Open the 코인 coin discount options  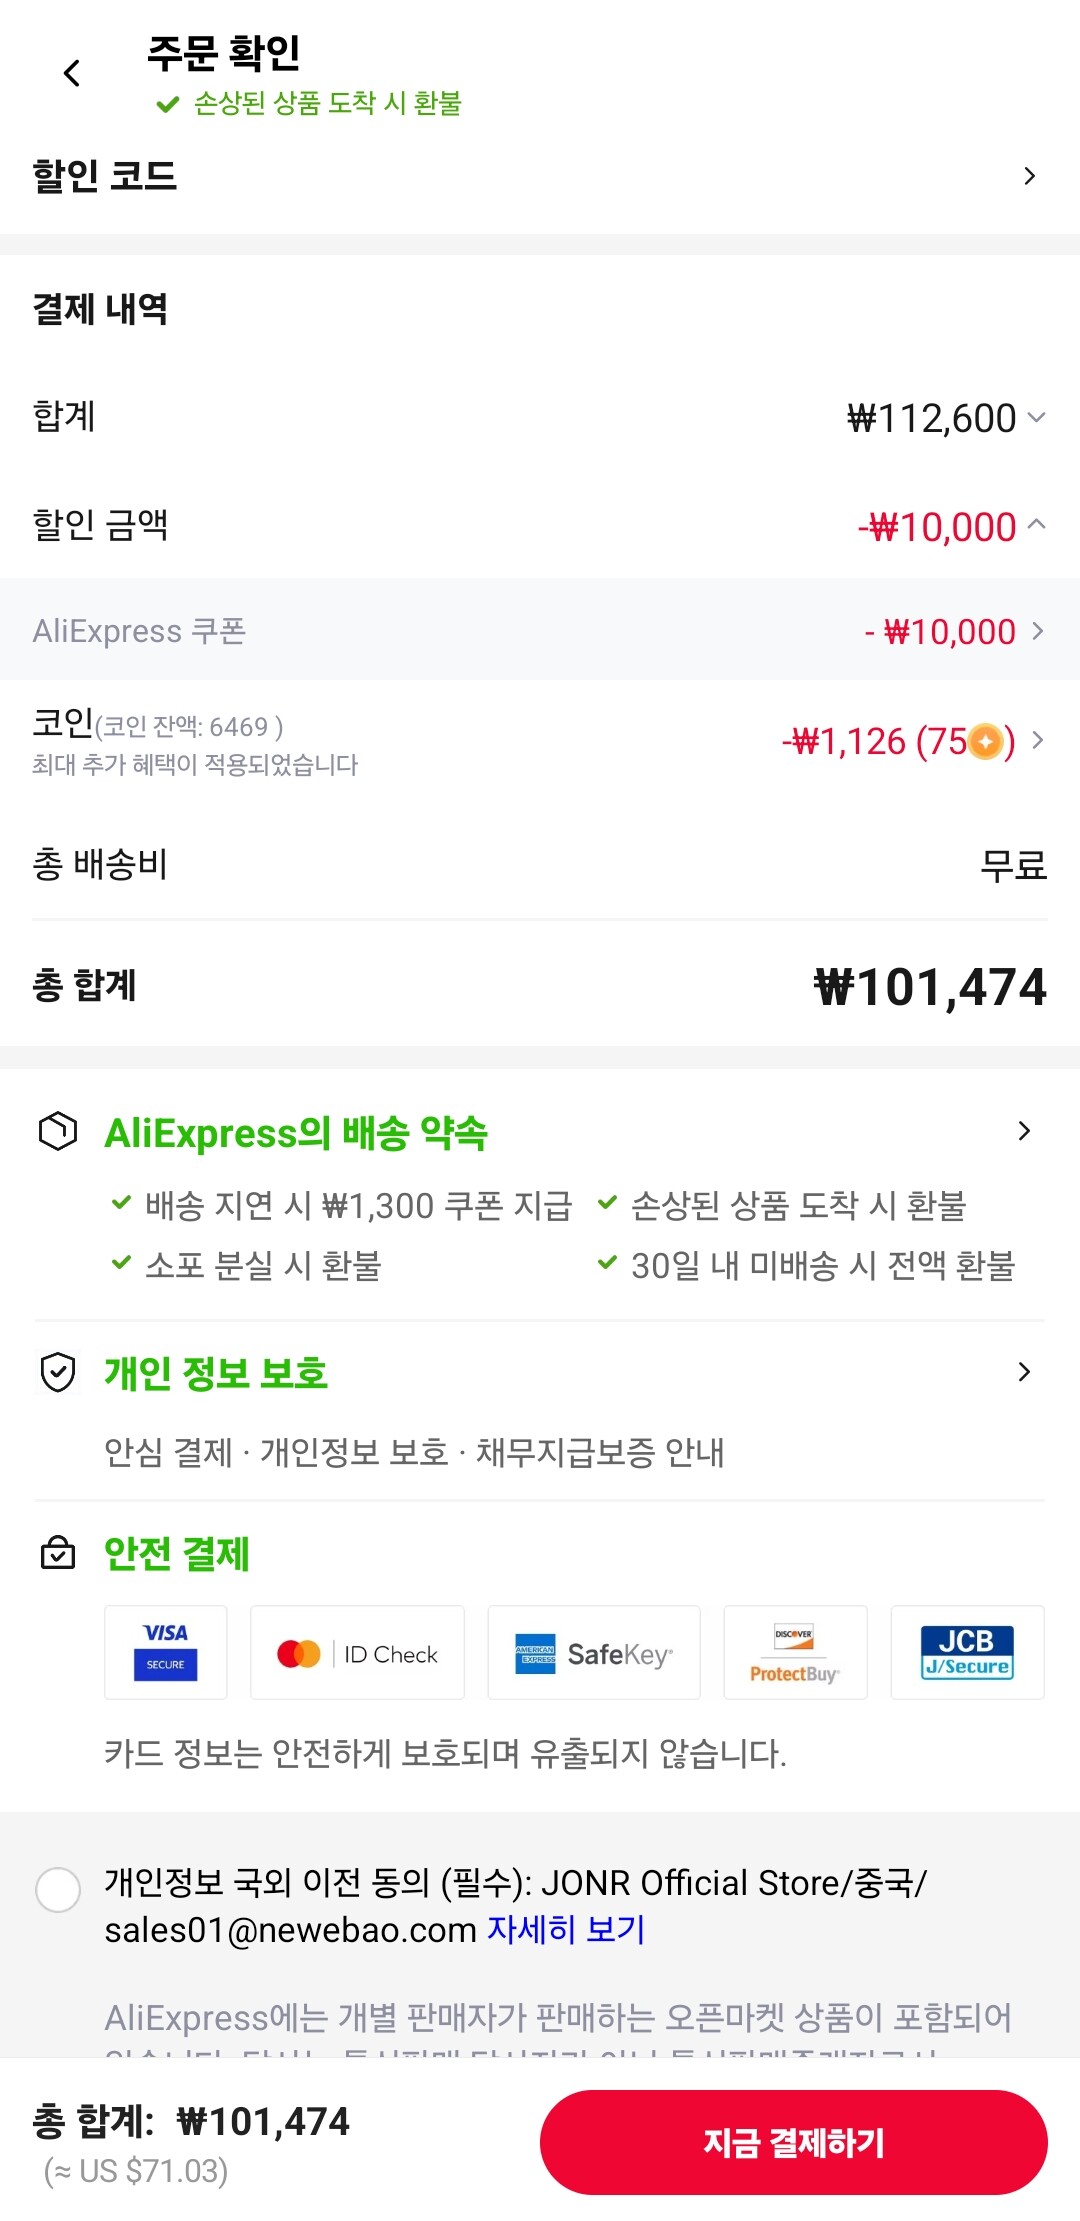[1038, 740]
